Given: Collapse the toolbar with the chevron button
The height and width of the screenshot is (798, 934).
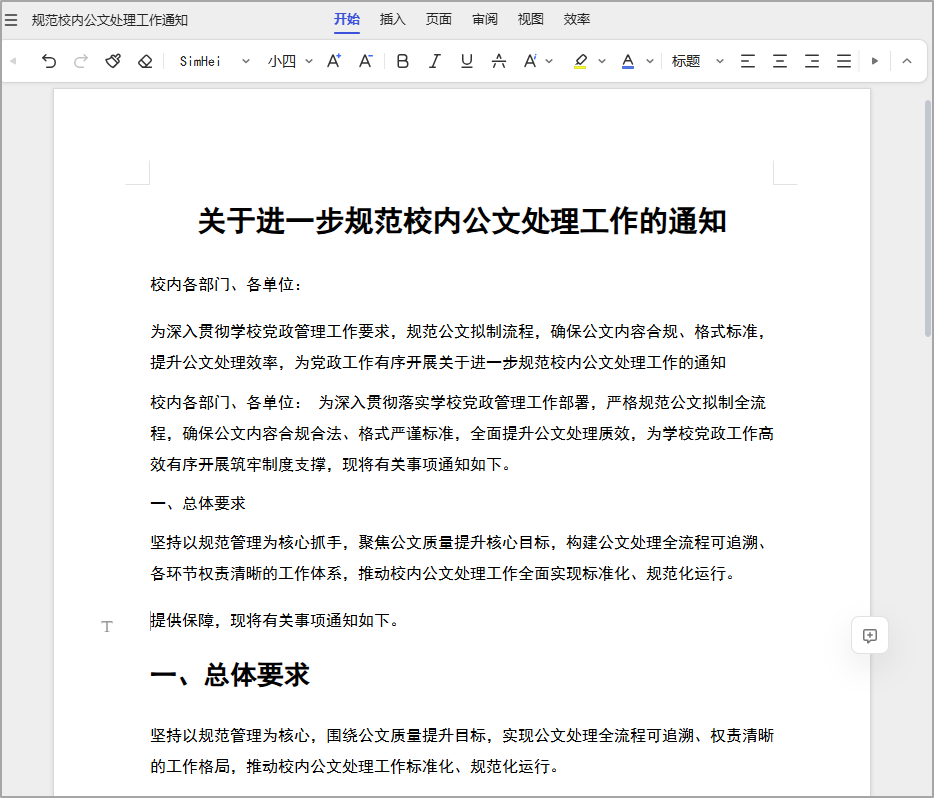Looking at the screenshot, I should [906, 61].
